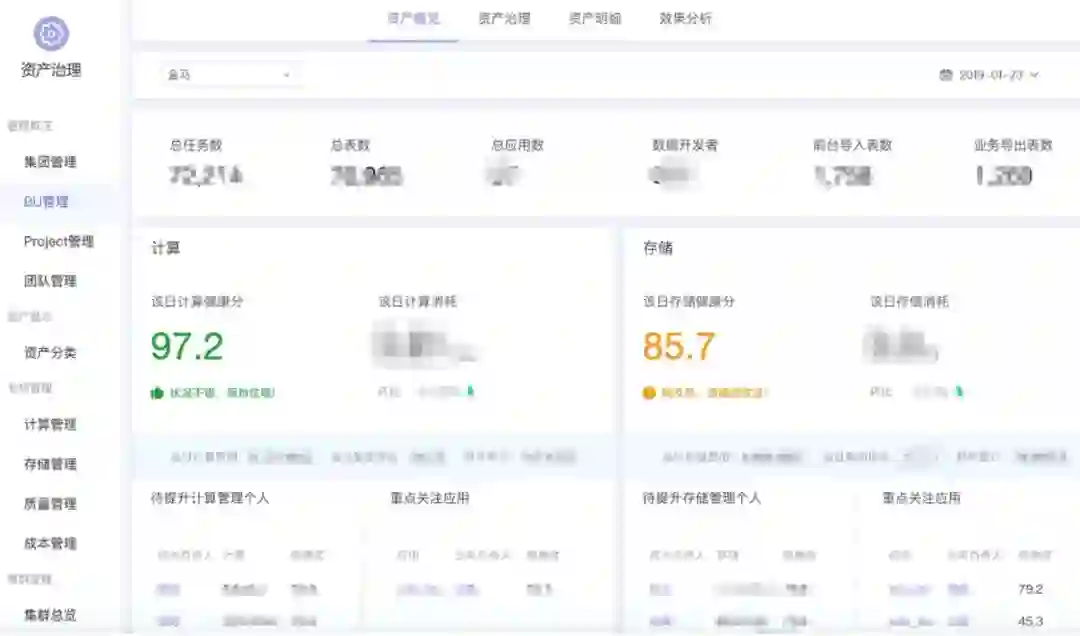This screenshot has width=1080, height=636.
Task: Click the calendar icon beside the date
Action: (x=946, y=74)
